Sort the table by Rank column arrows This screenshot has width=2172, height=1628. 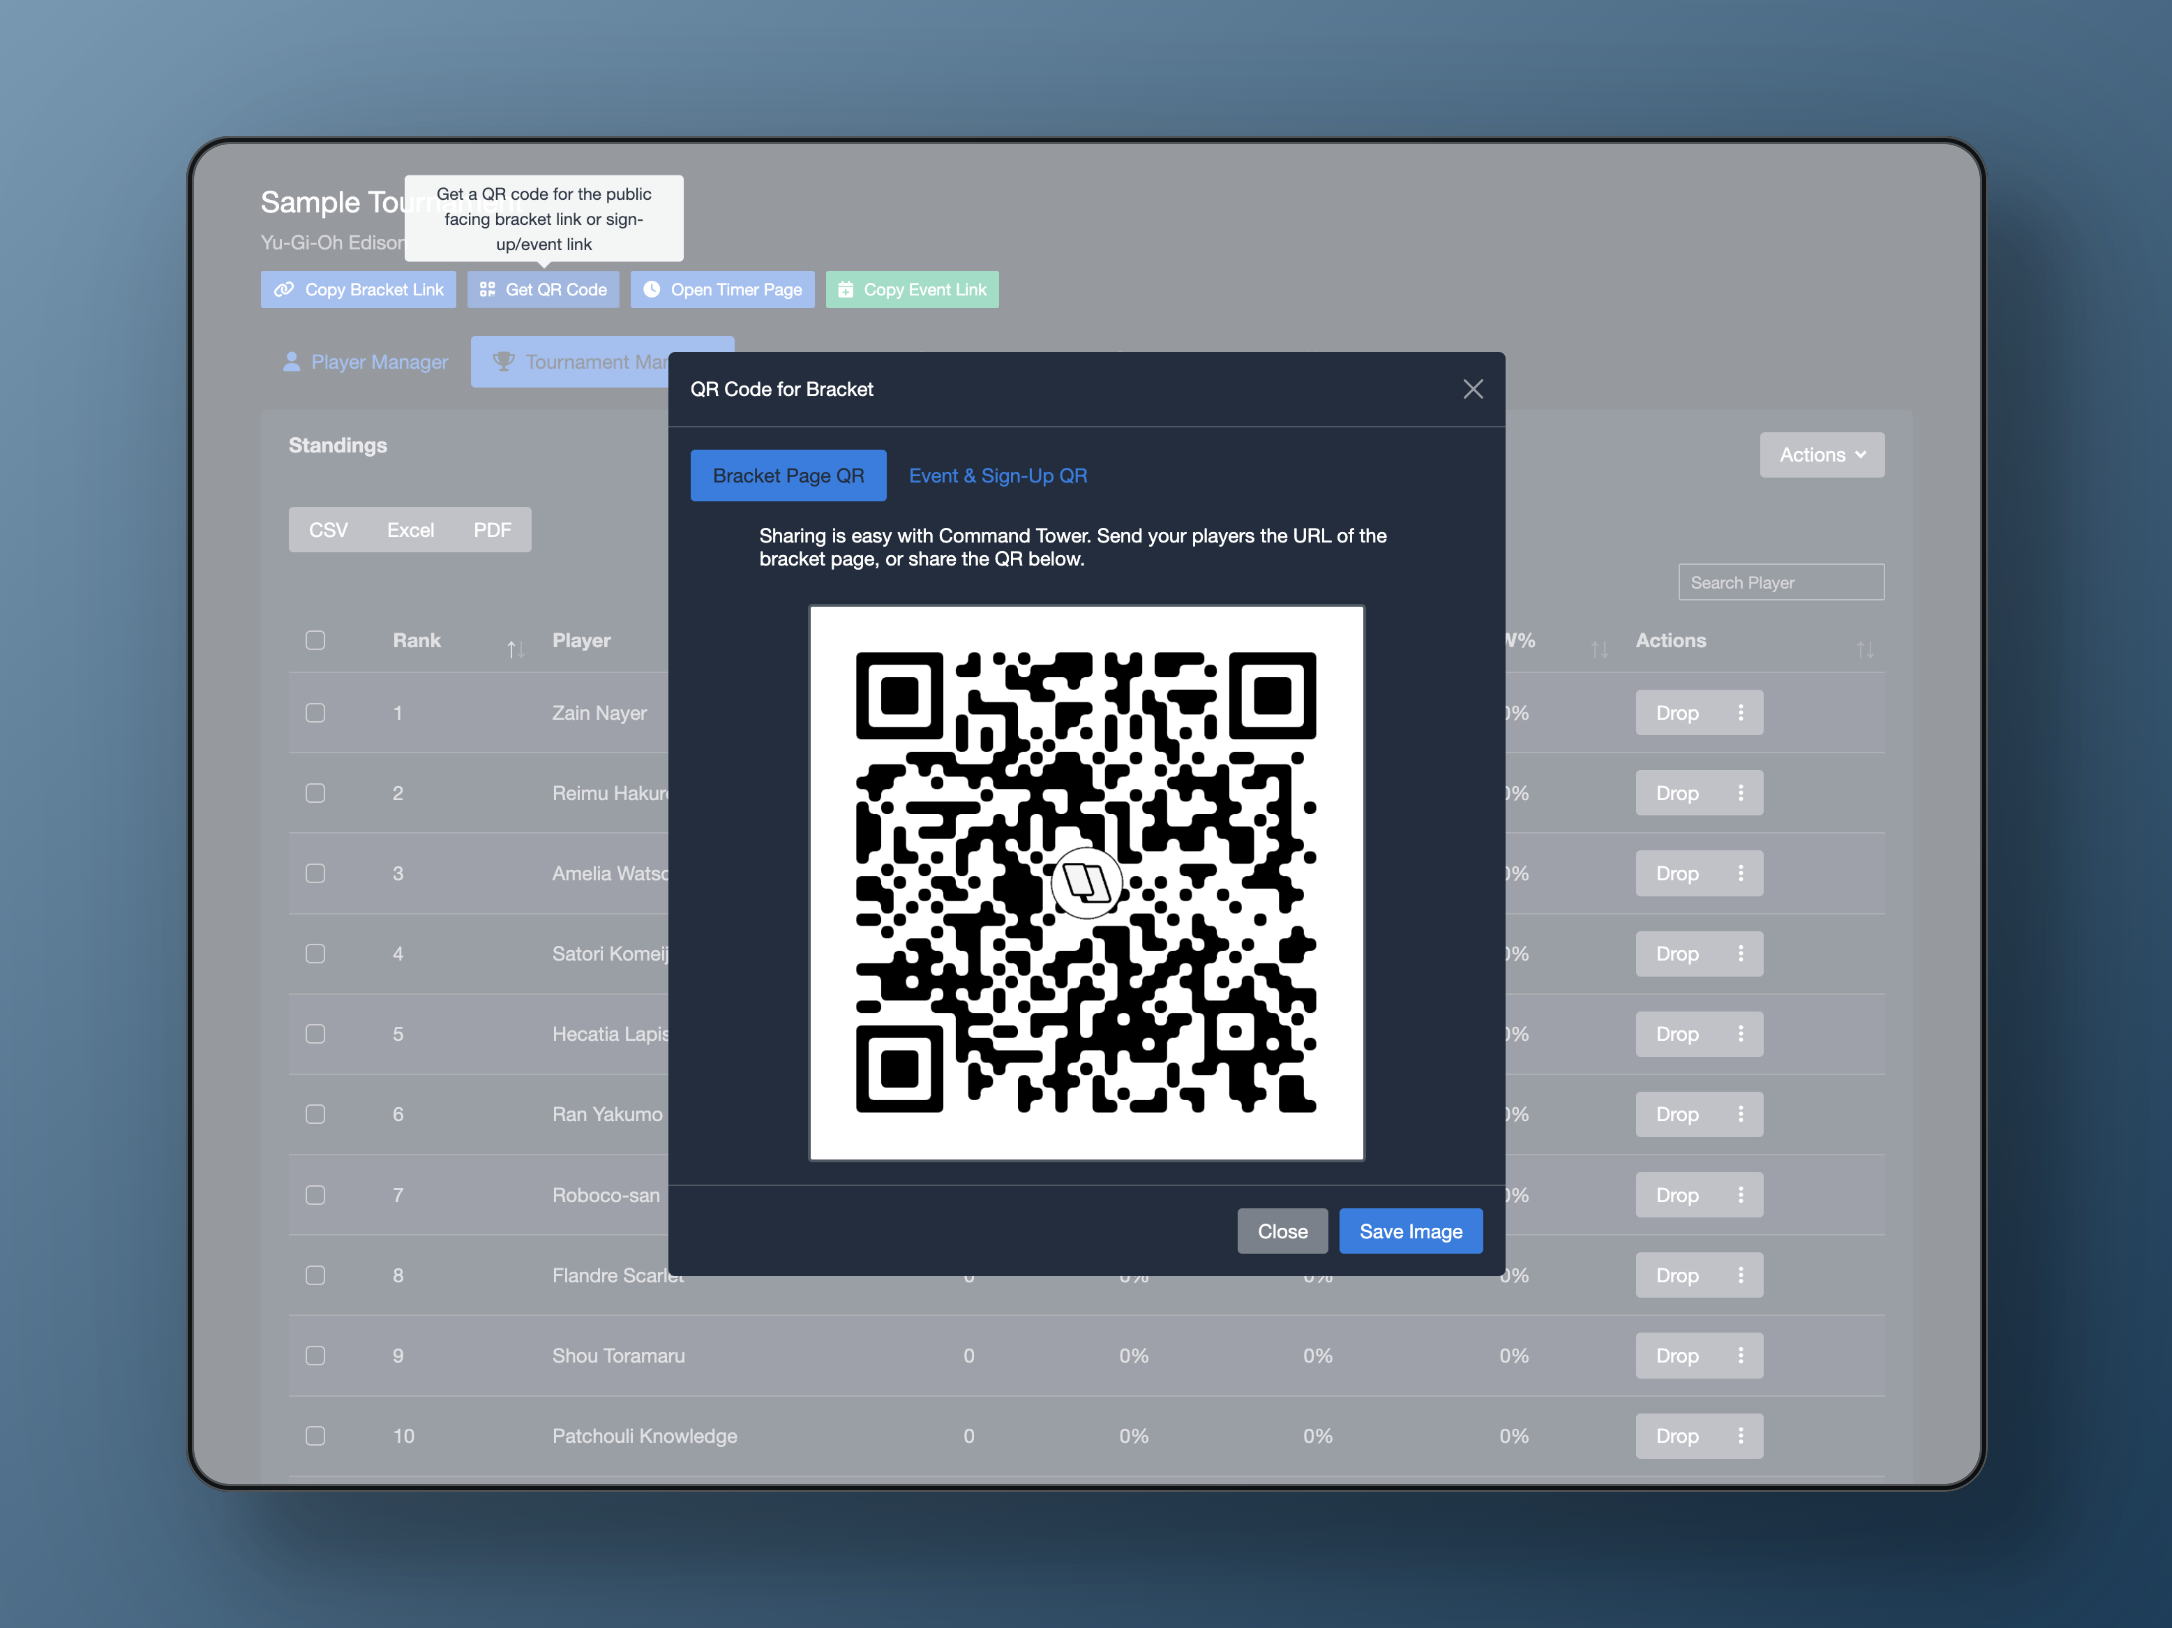tap(515, 649)
